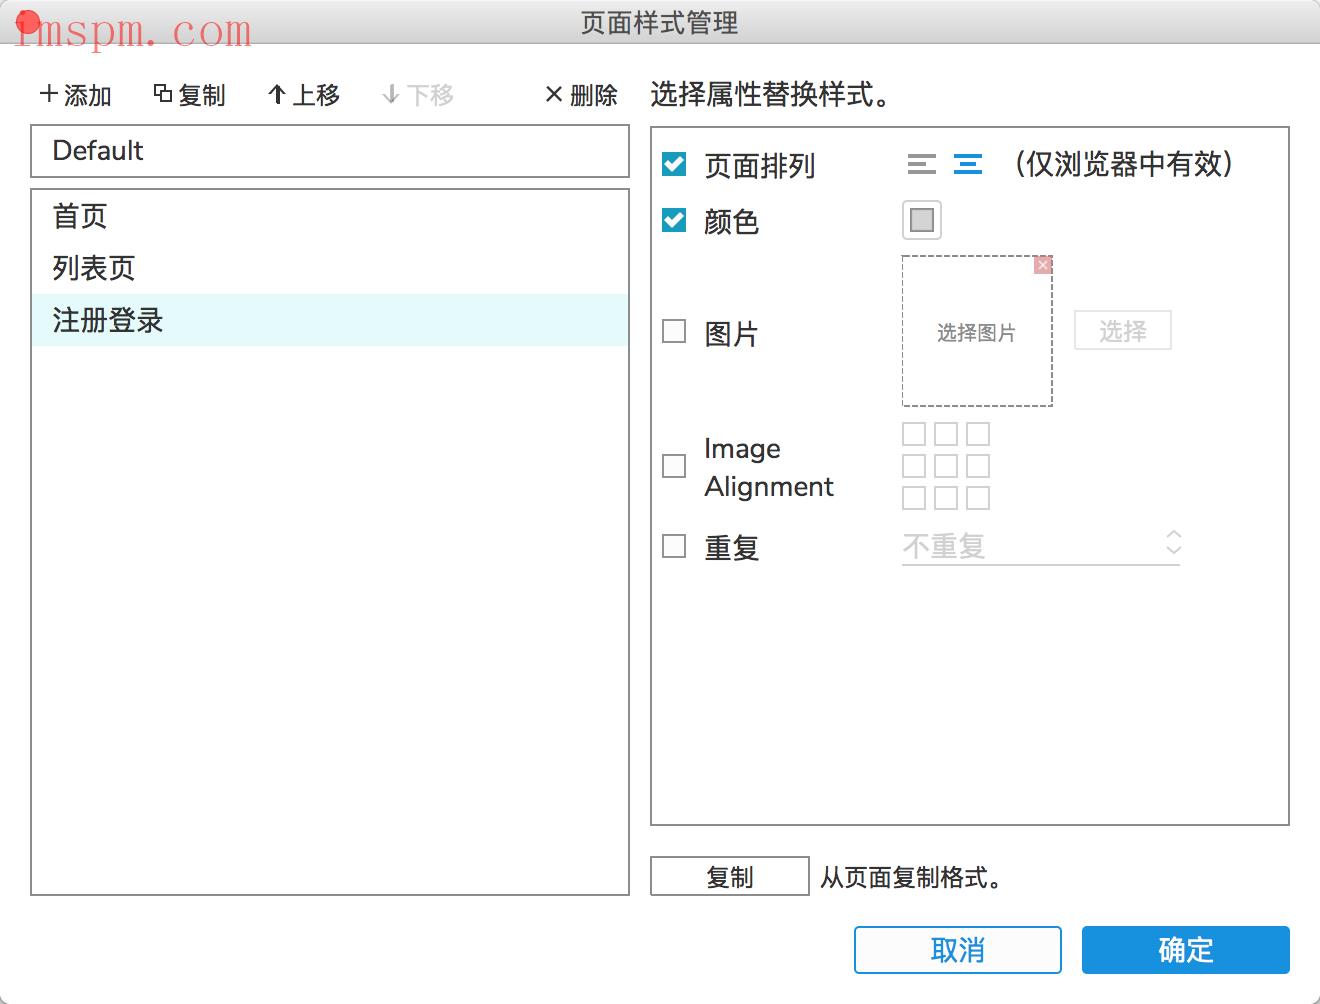
Task: Click the 添加 (add) style button
Action: coord(75,95)
